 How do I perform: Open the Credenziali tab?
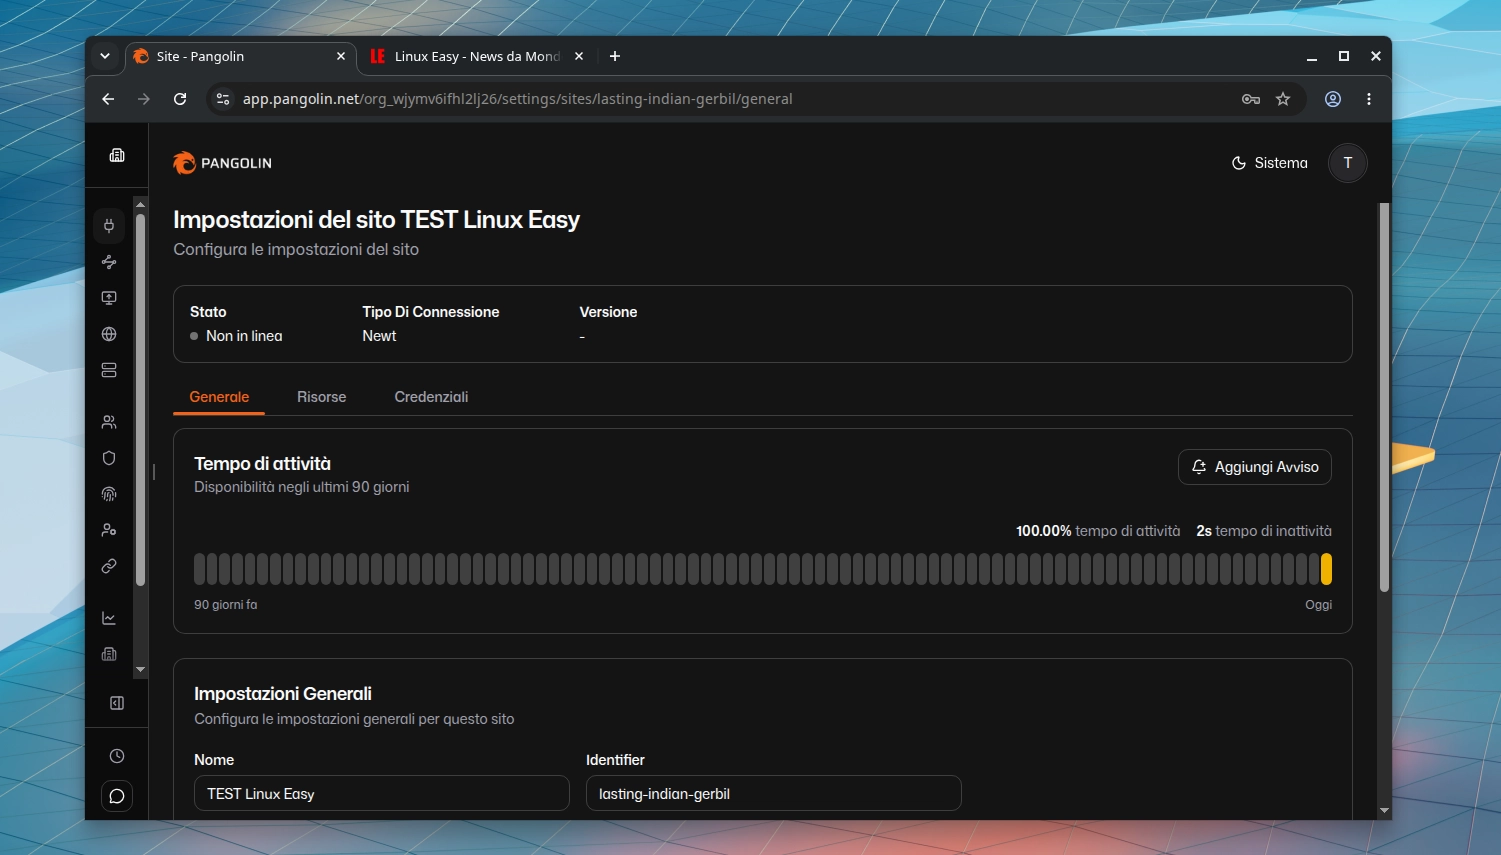[431, 397]
